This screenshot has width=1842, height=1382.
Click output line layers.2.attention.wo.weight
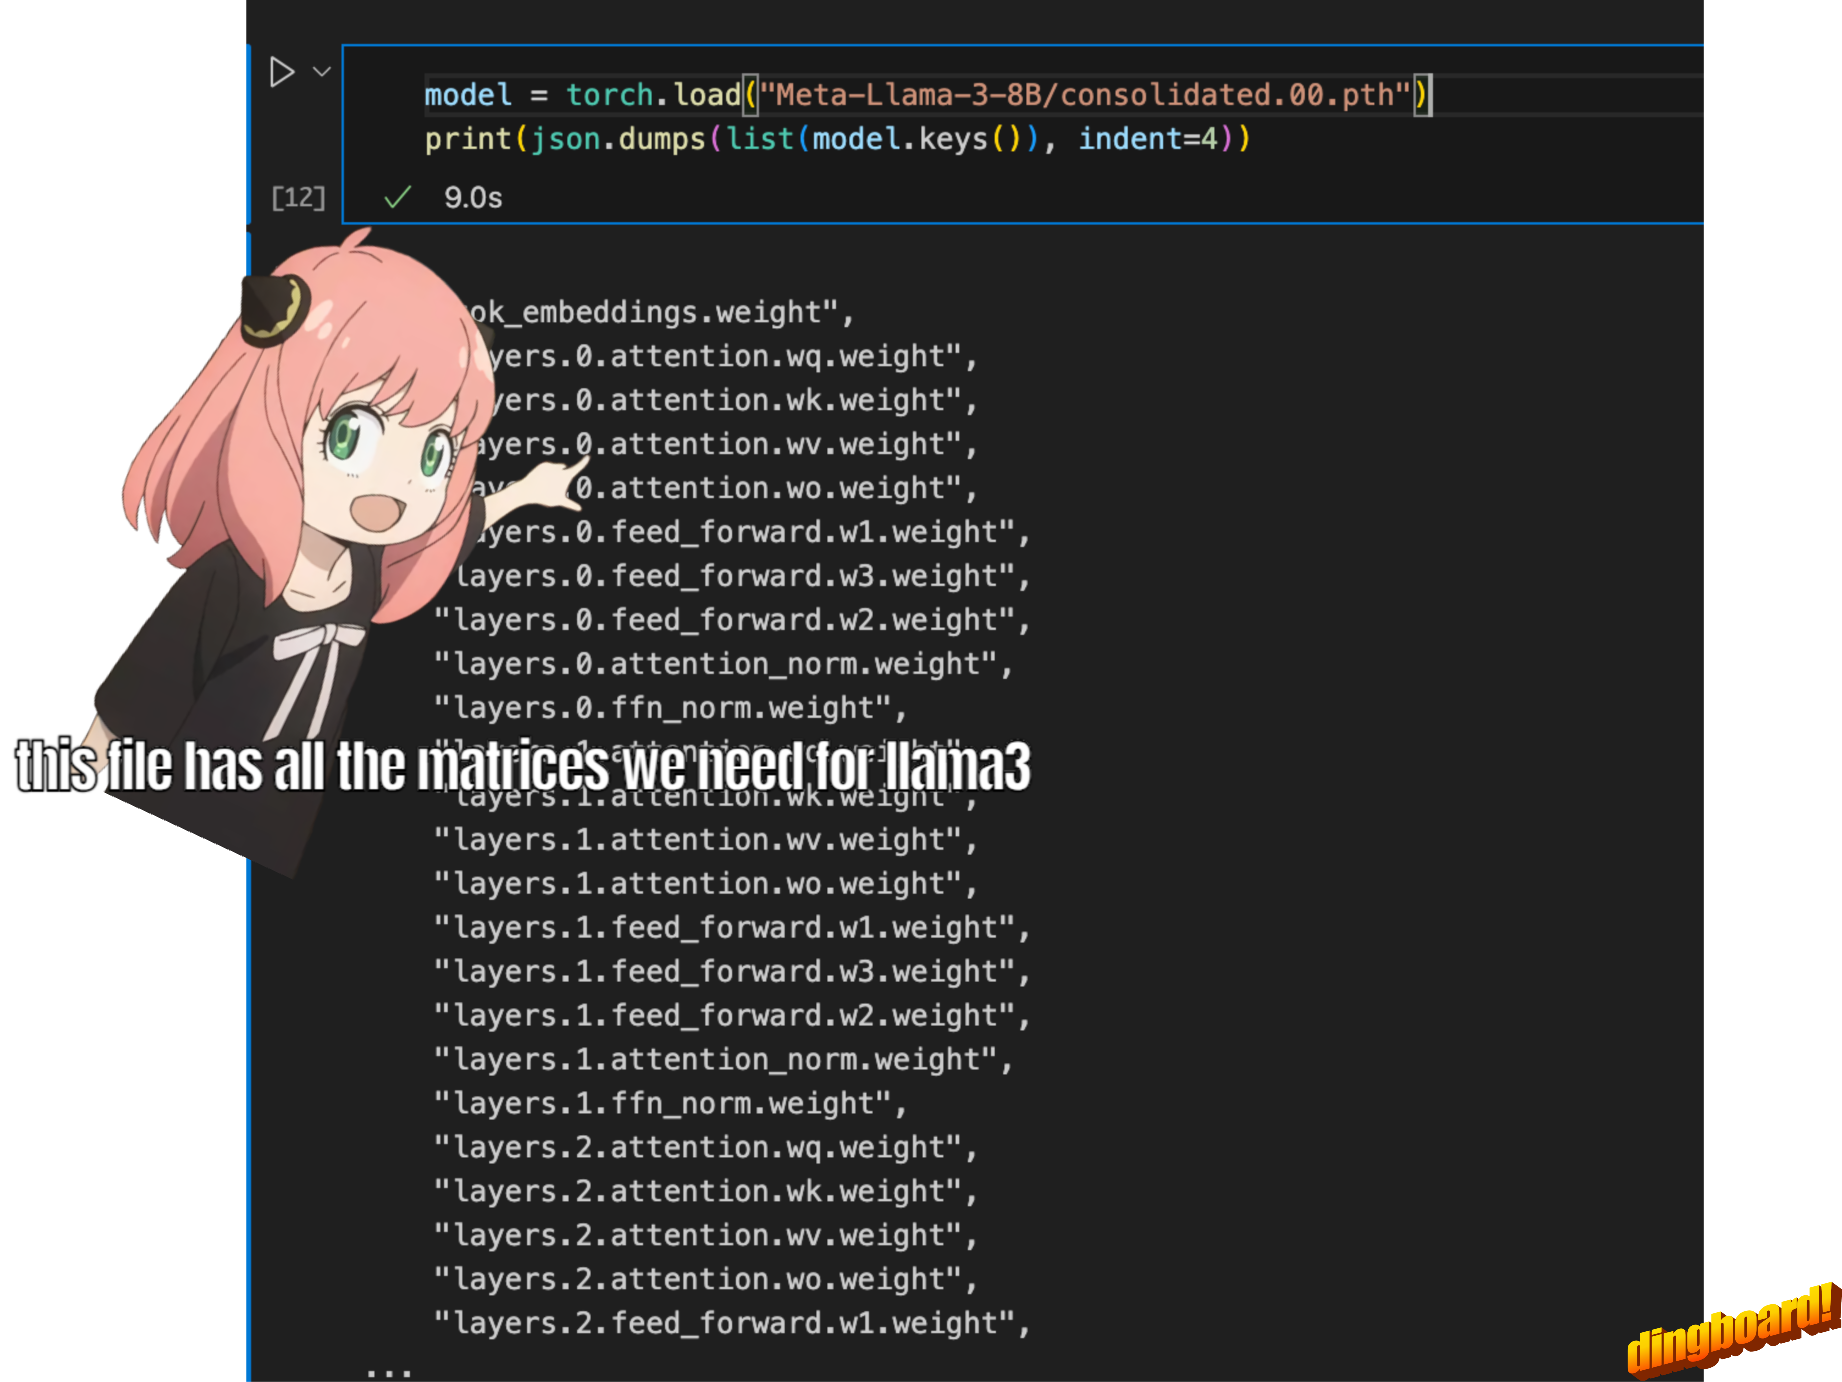pos(705,1280)
